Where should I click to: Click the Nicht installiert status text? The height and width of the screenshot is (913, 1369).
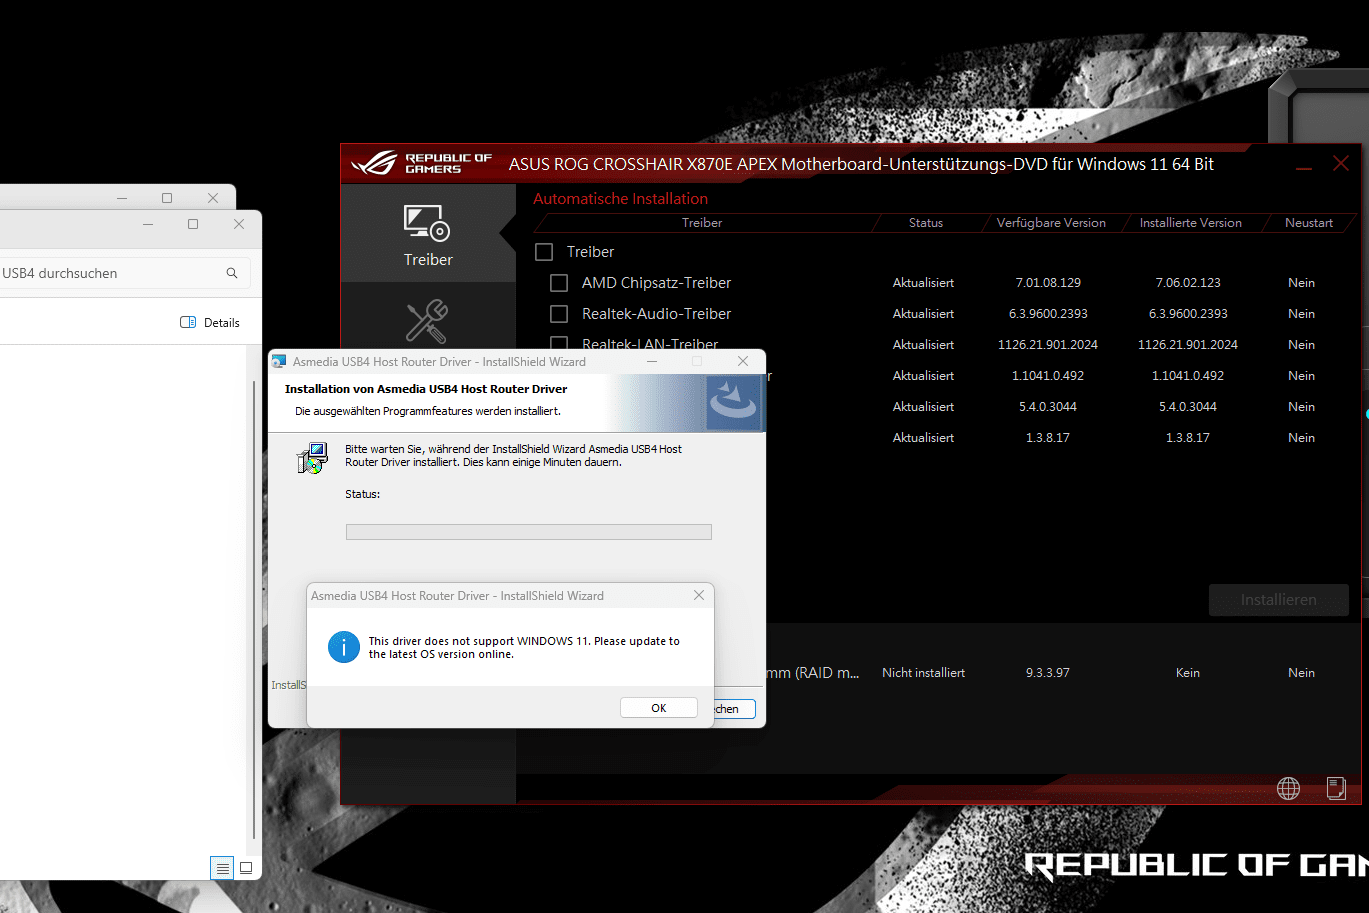click(923, 673)
